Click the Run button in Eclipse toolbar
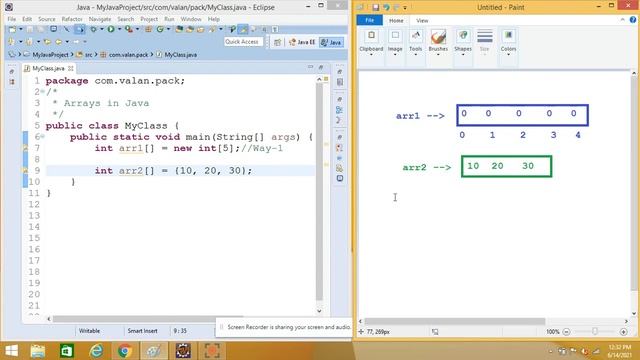Viewport: 640px width, 360px height. (111, 29)
